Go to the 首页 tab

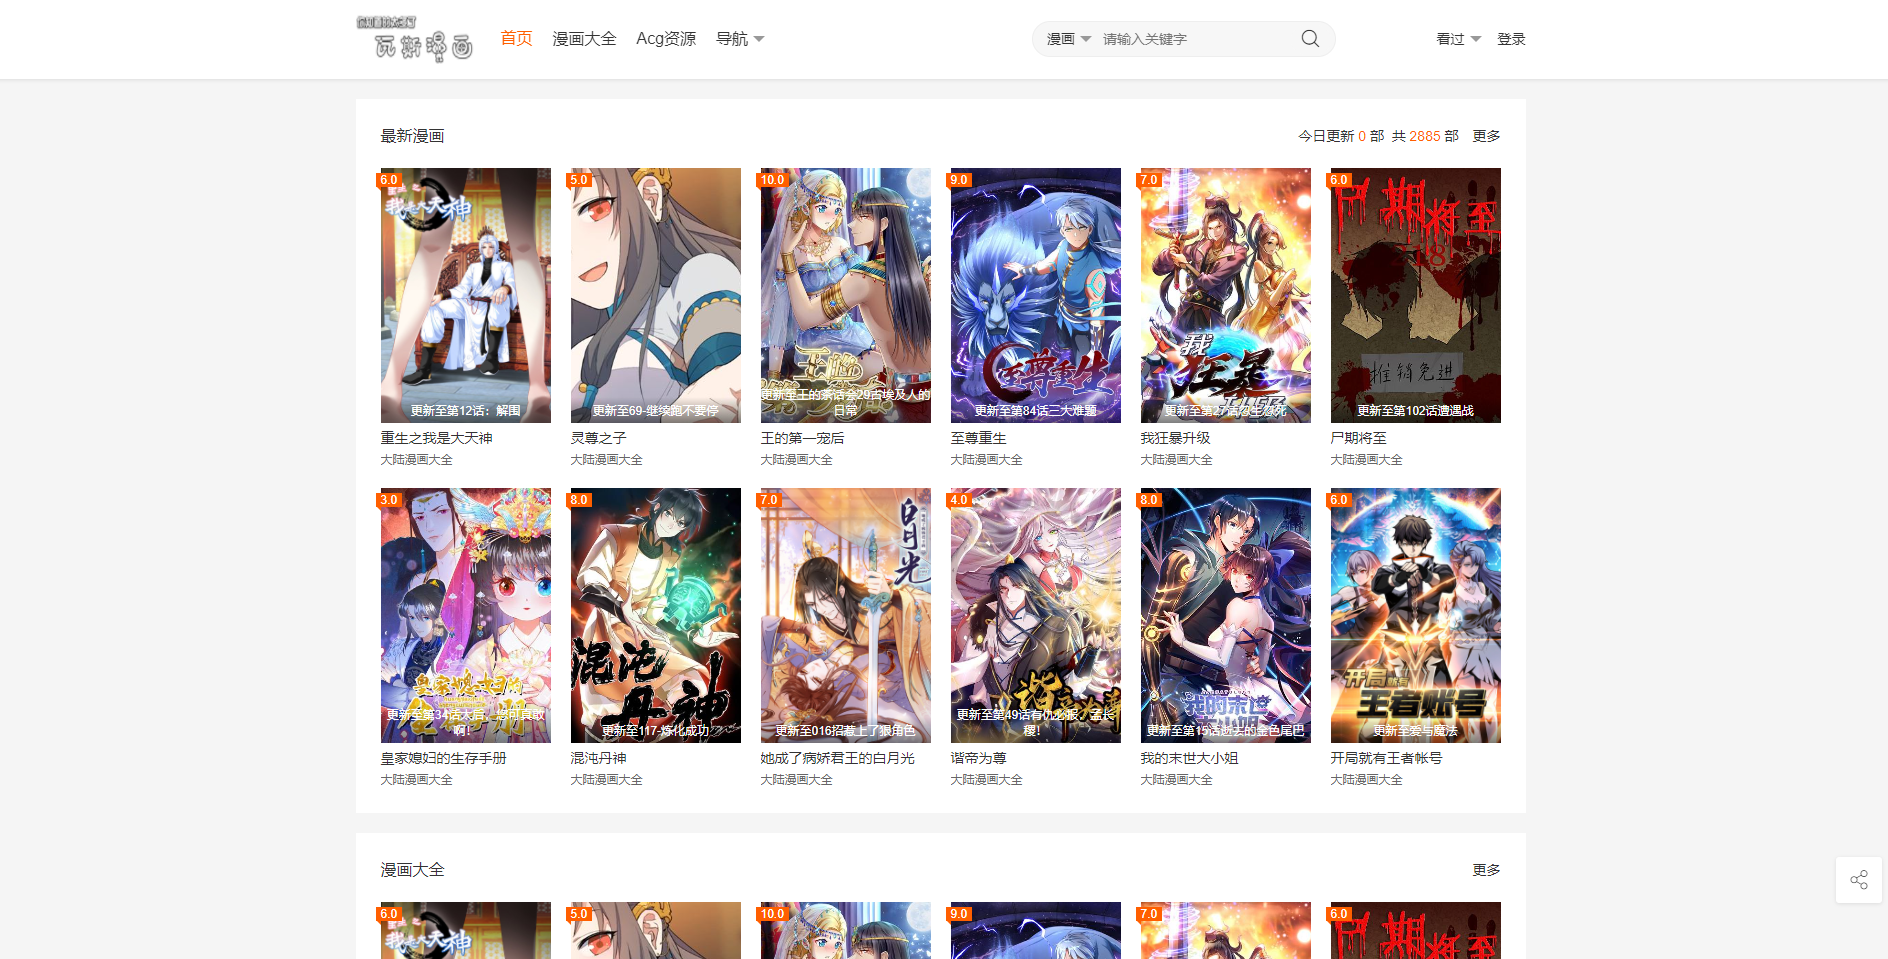516,38
